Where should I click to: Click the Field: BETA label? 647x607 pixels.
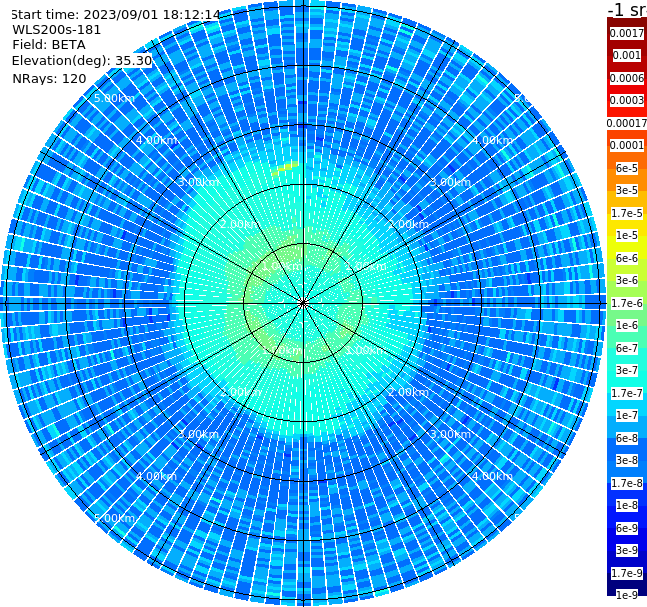pyautogui.click(x=49, y=45)
